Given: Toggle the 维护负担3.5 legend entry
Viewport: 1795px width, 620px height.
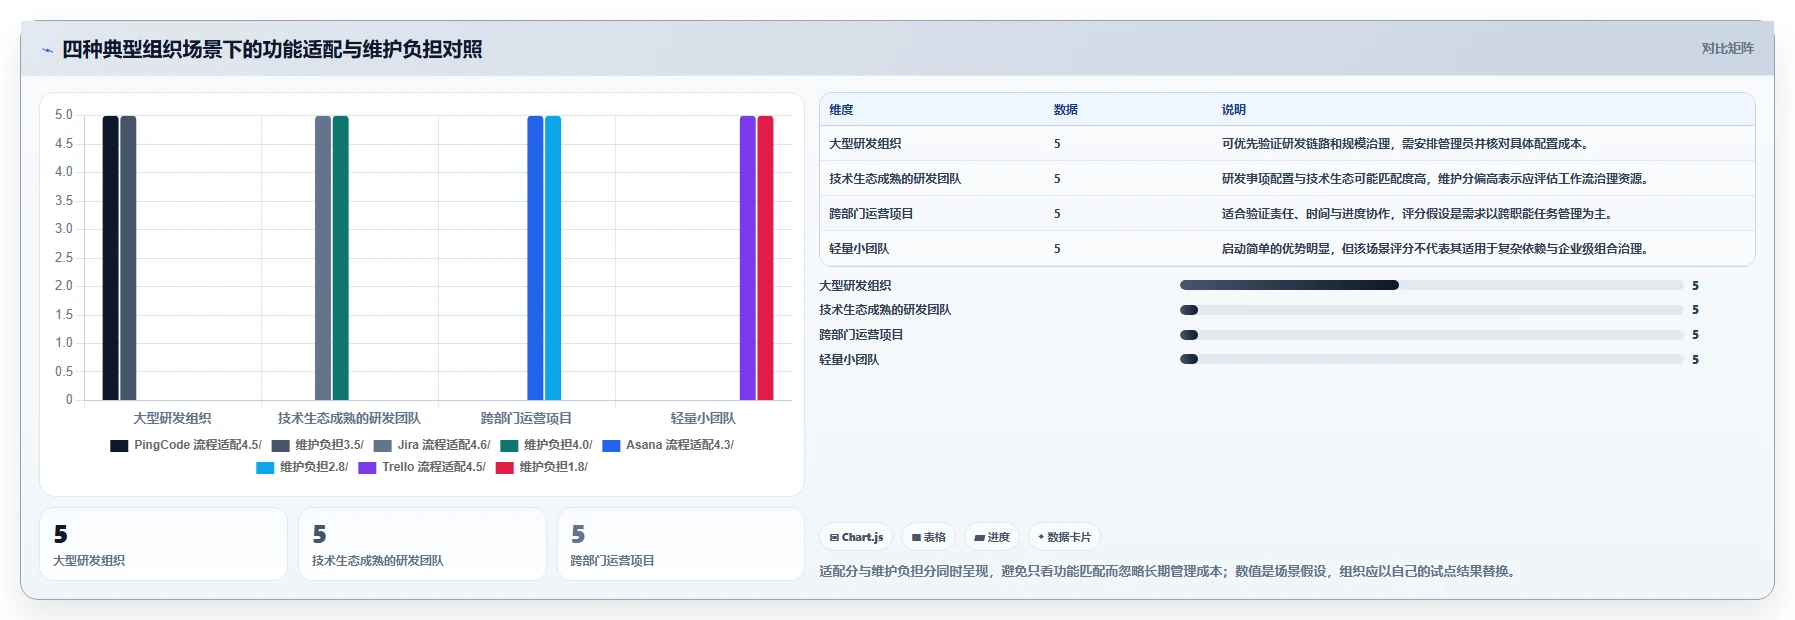Looking at the screenshot, I should (318, 445).
